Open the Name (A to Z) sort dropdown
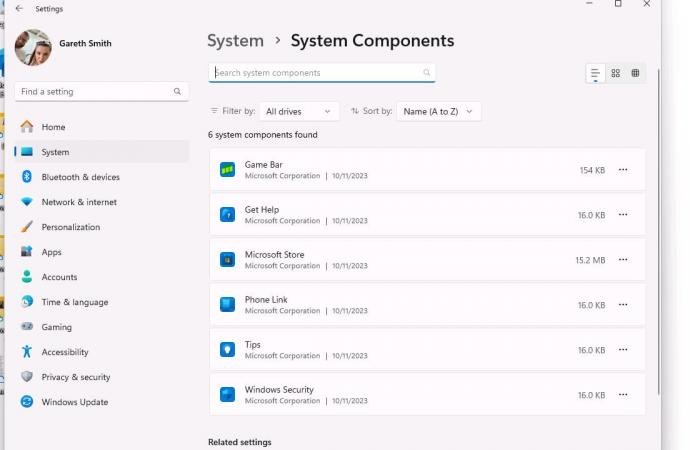The height and width of the screenshot is (450, 690). point(438,111)
